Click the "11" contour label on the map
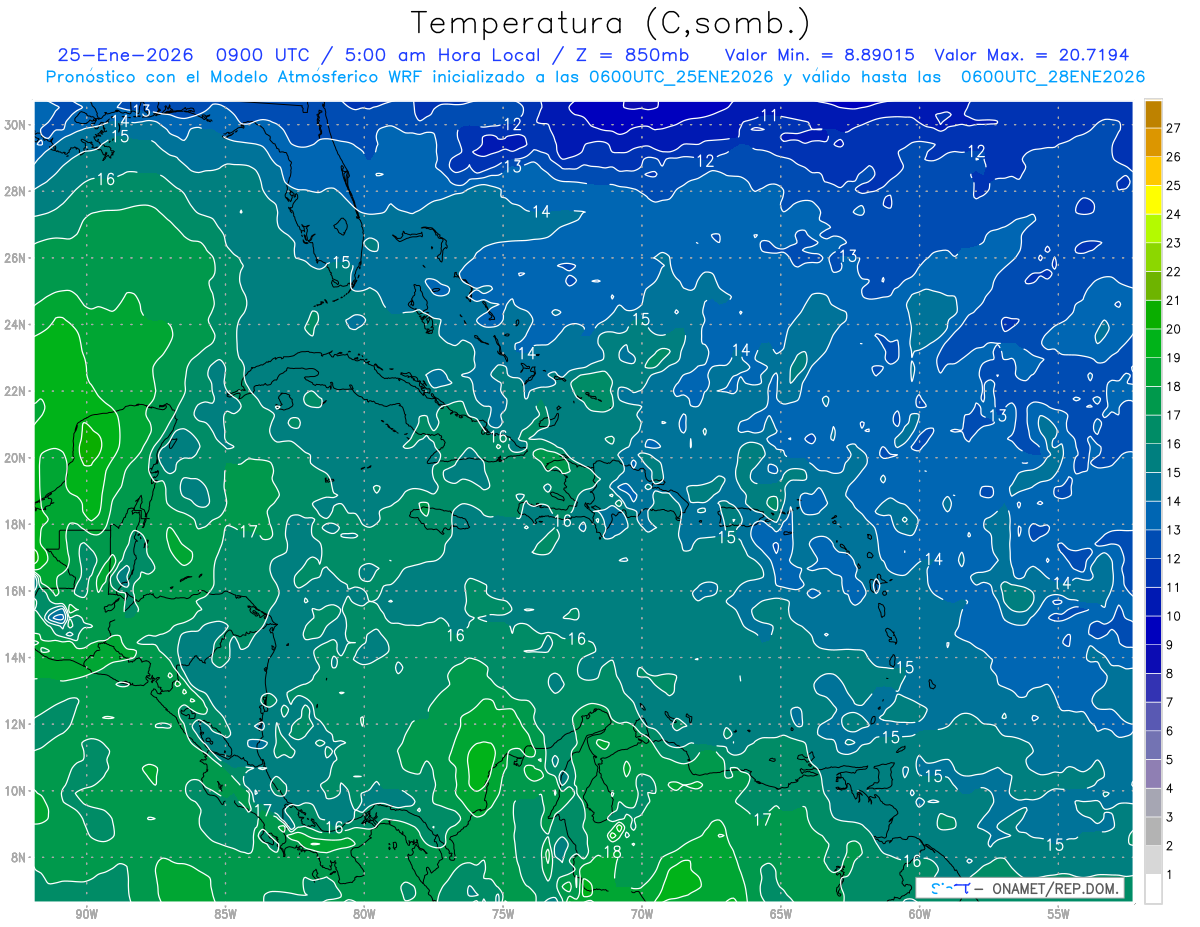Image resolution: width=1200 pixels, height=927 pixels. (x=769, y=116)
